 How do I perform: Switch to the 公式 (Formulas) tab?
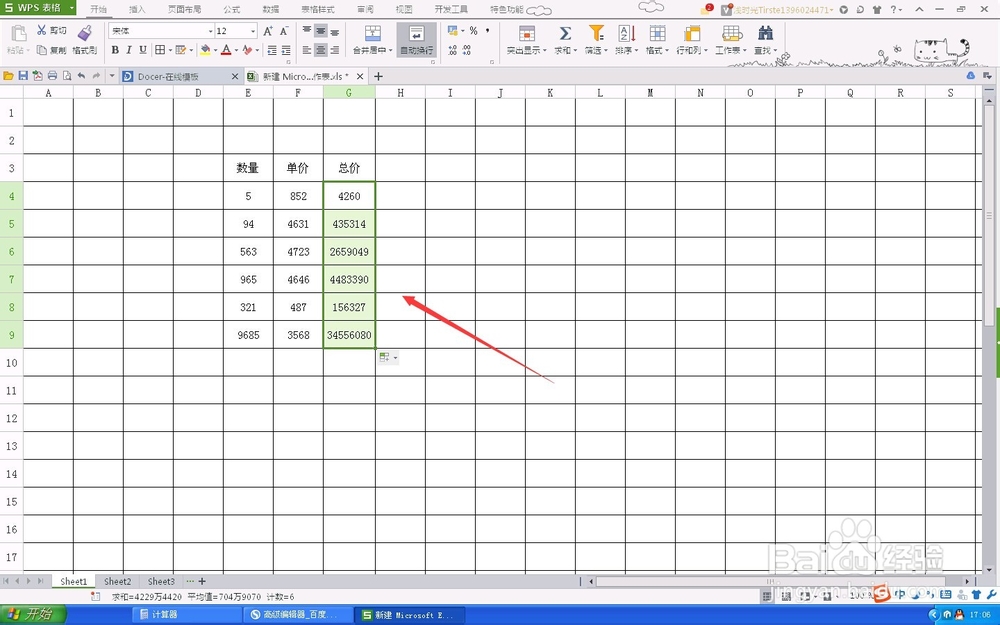pos(232,10)
